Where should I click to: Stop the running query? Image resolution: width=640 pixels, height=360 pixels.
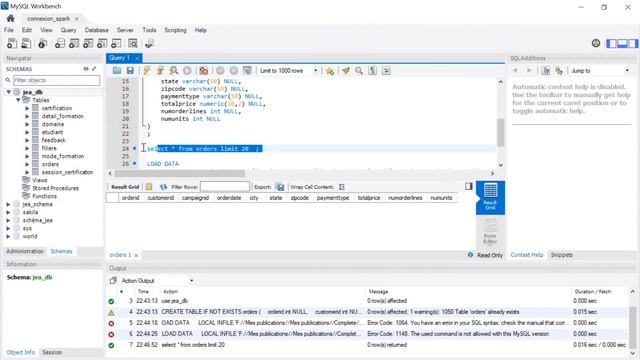coord(187,71)
